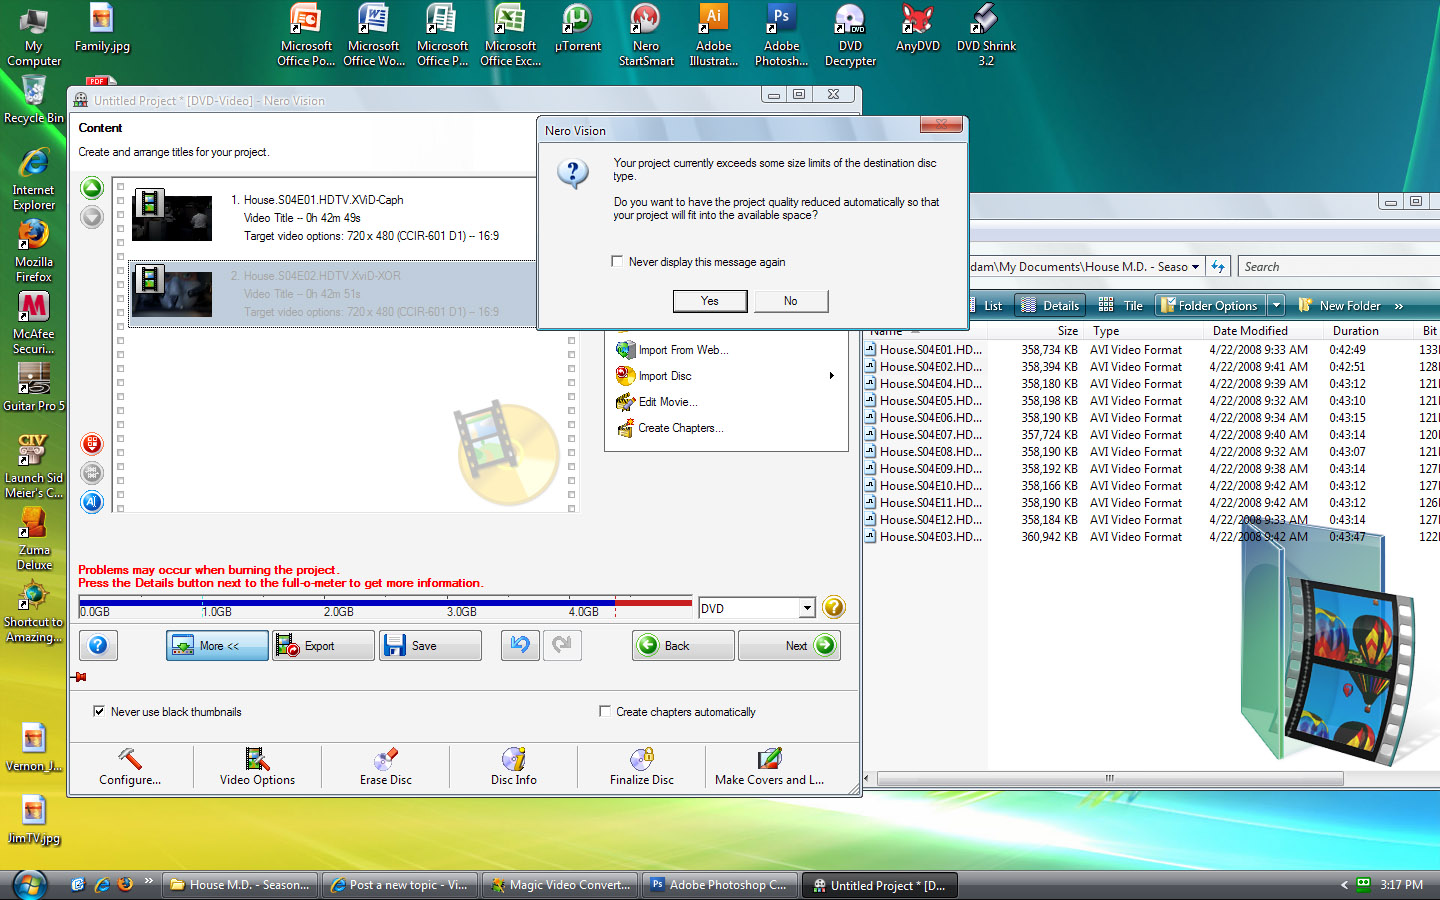
Task: Launch Adobe Photoshop desktop shortcut
Action: coord(782,35)
